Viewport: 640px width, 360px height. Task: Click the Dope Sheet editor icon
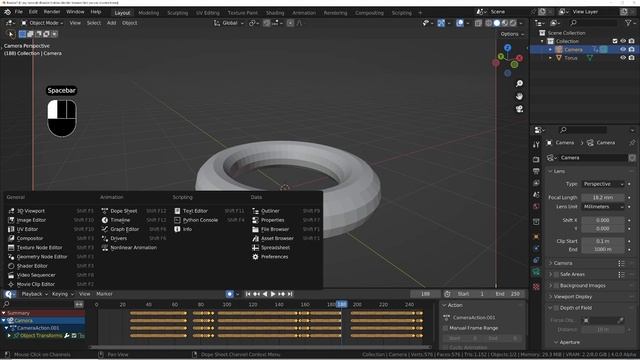tap(105, 211)
